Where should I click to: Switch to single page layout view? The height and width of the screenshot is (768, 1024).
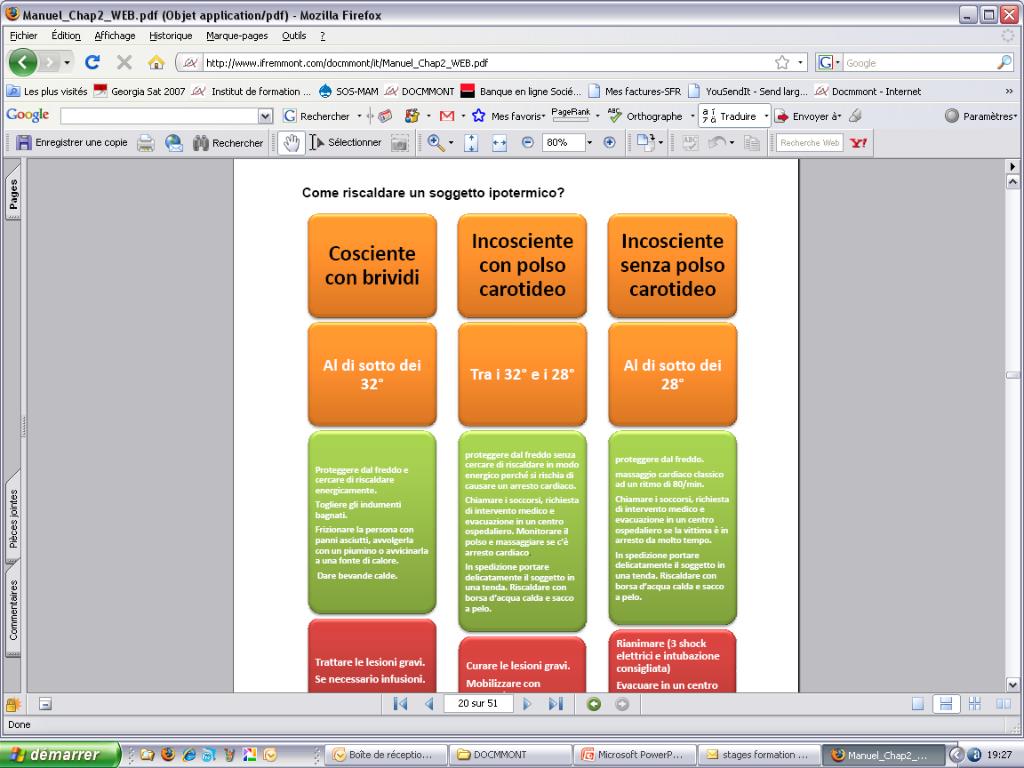tap(918, 703)
